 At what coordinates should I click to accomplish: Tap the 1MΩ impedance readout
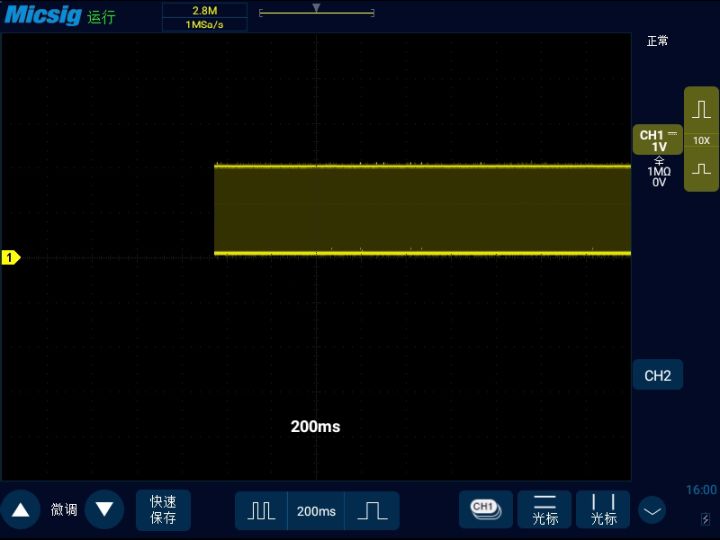point(659,172)
